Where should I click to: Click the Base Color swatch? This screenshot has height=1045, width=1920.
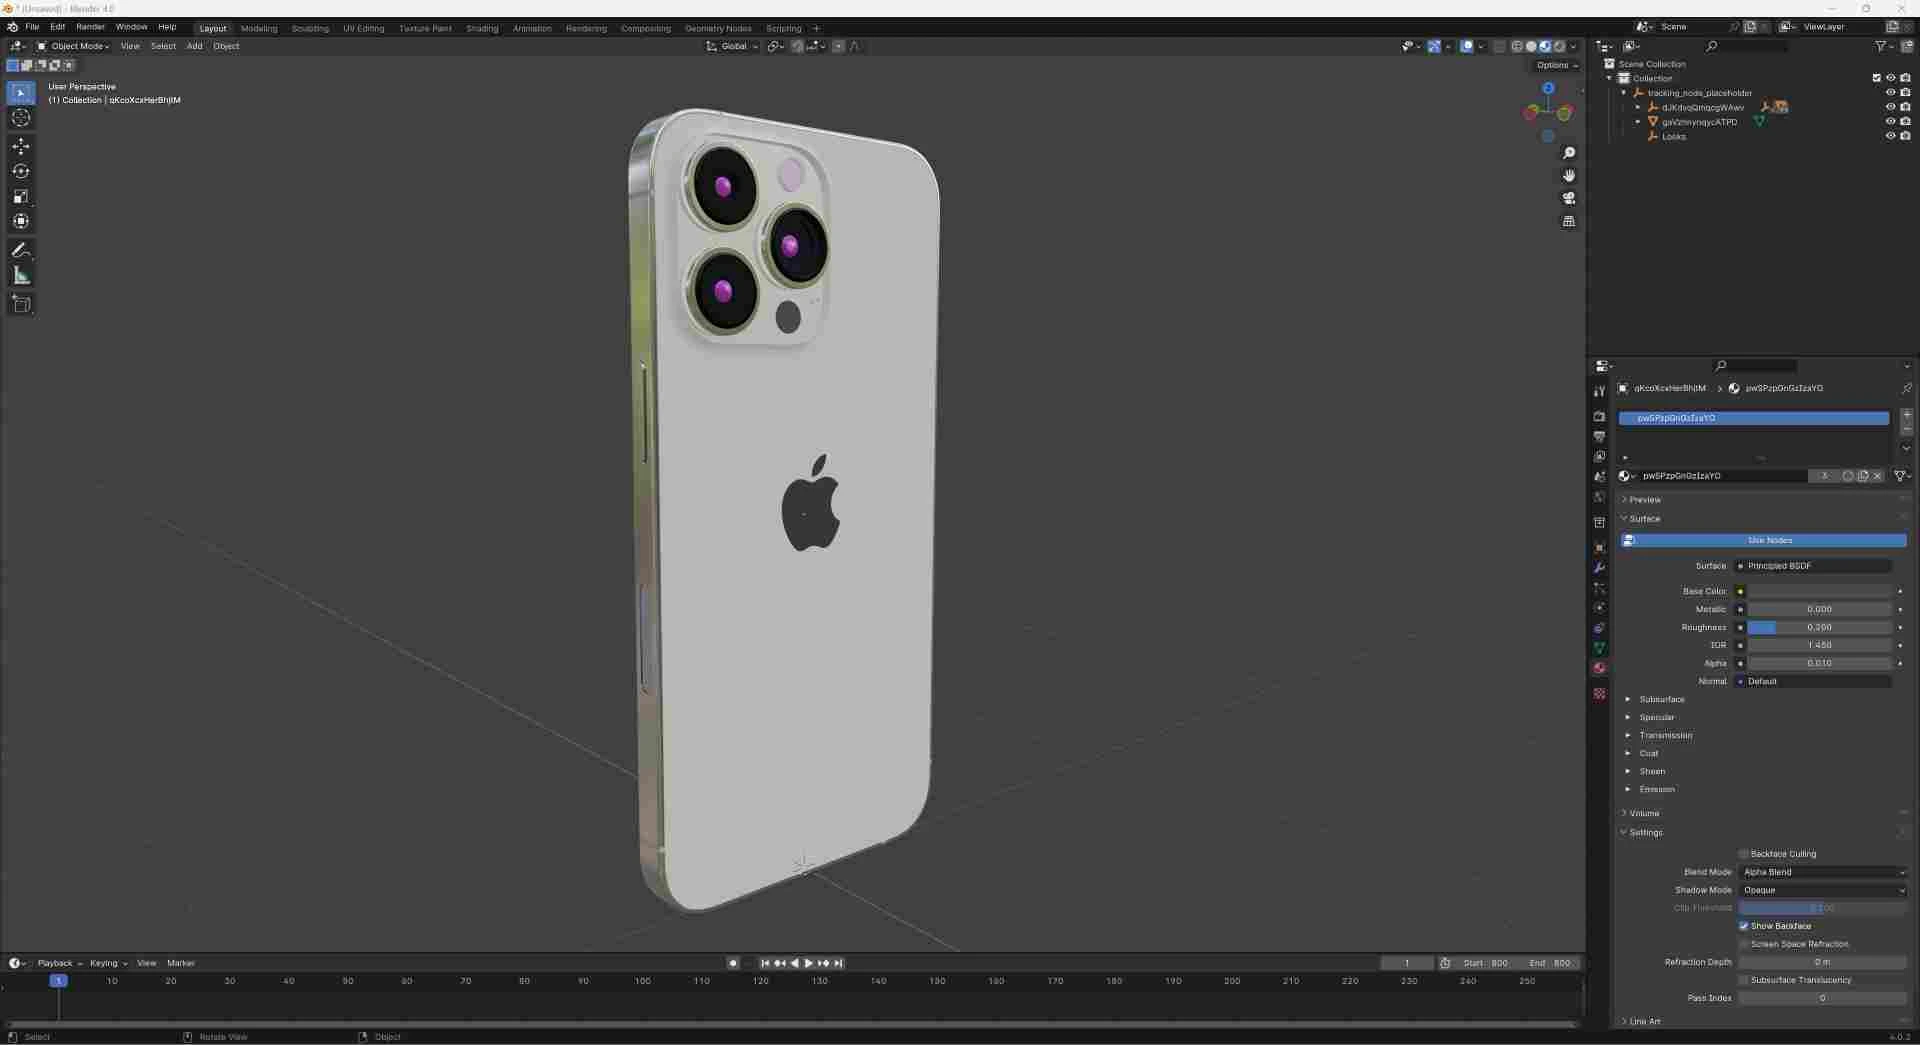click(x=1819, y=591)
